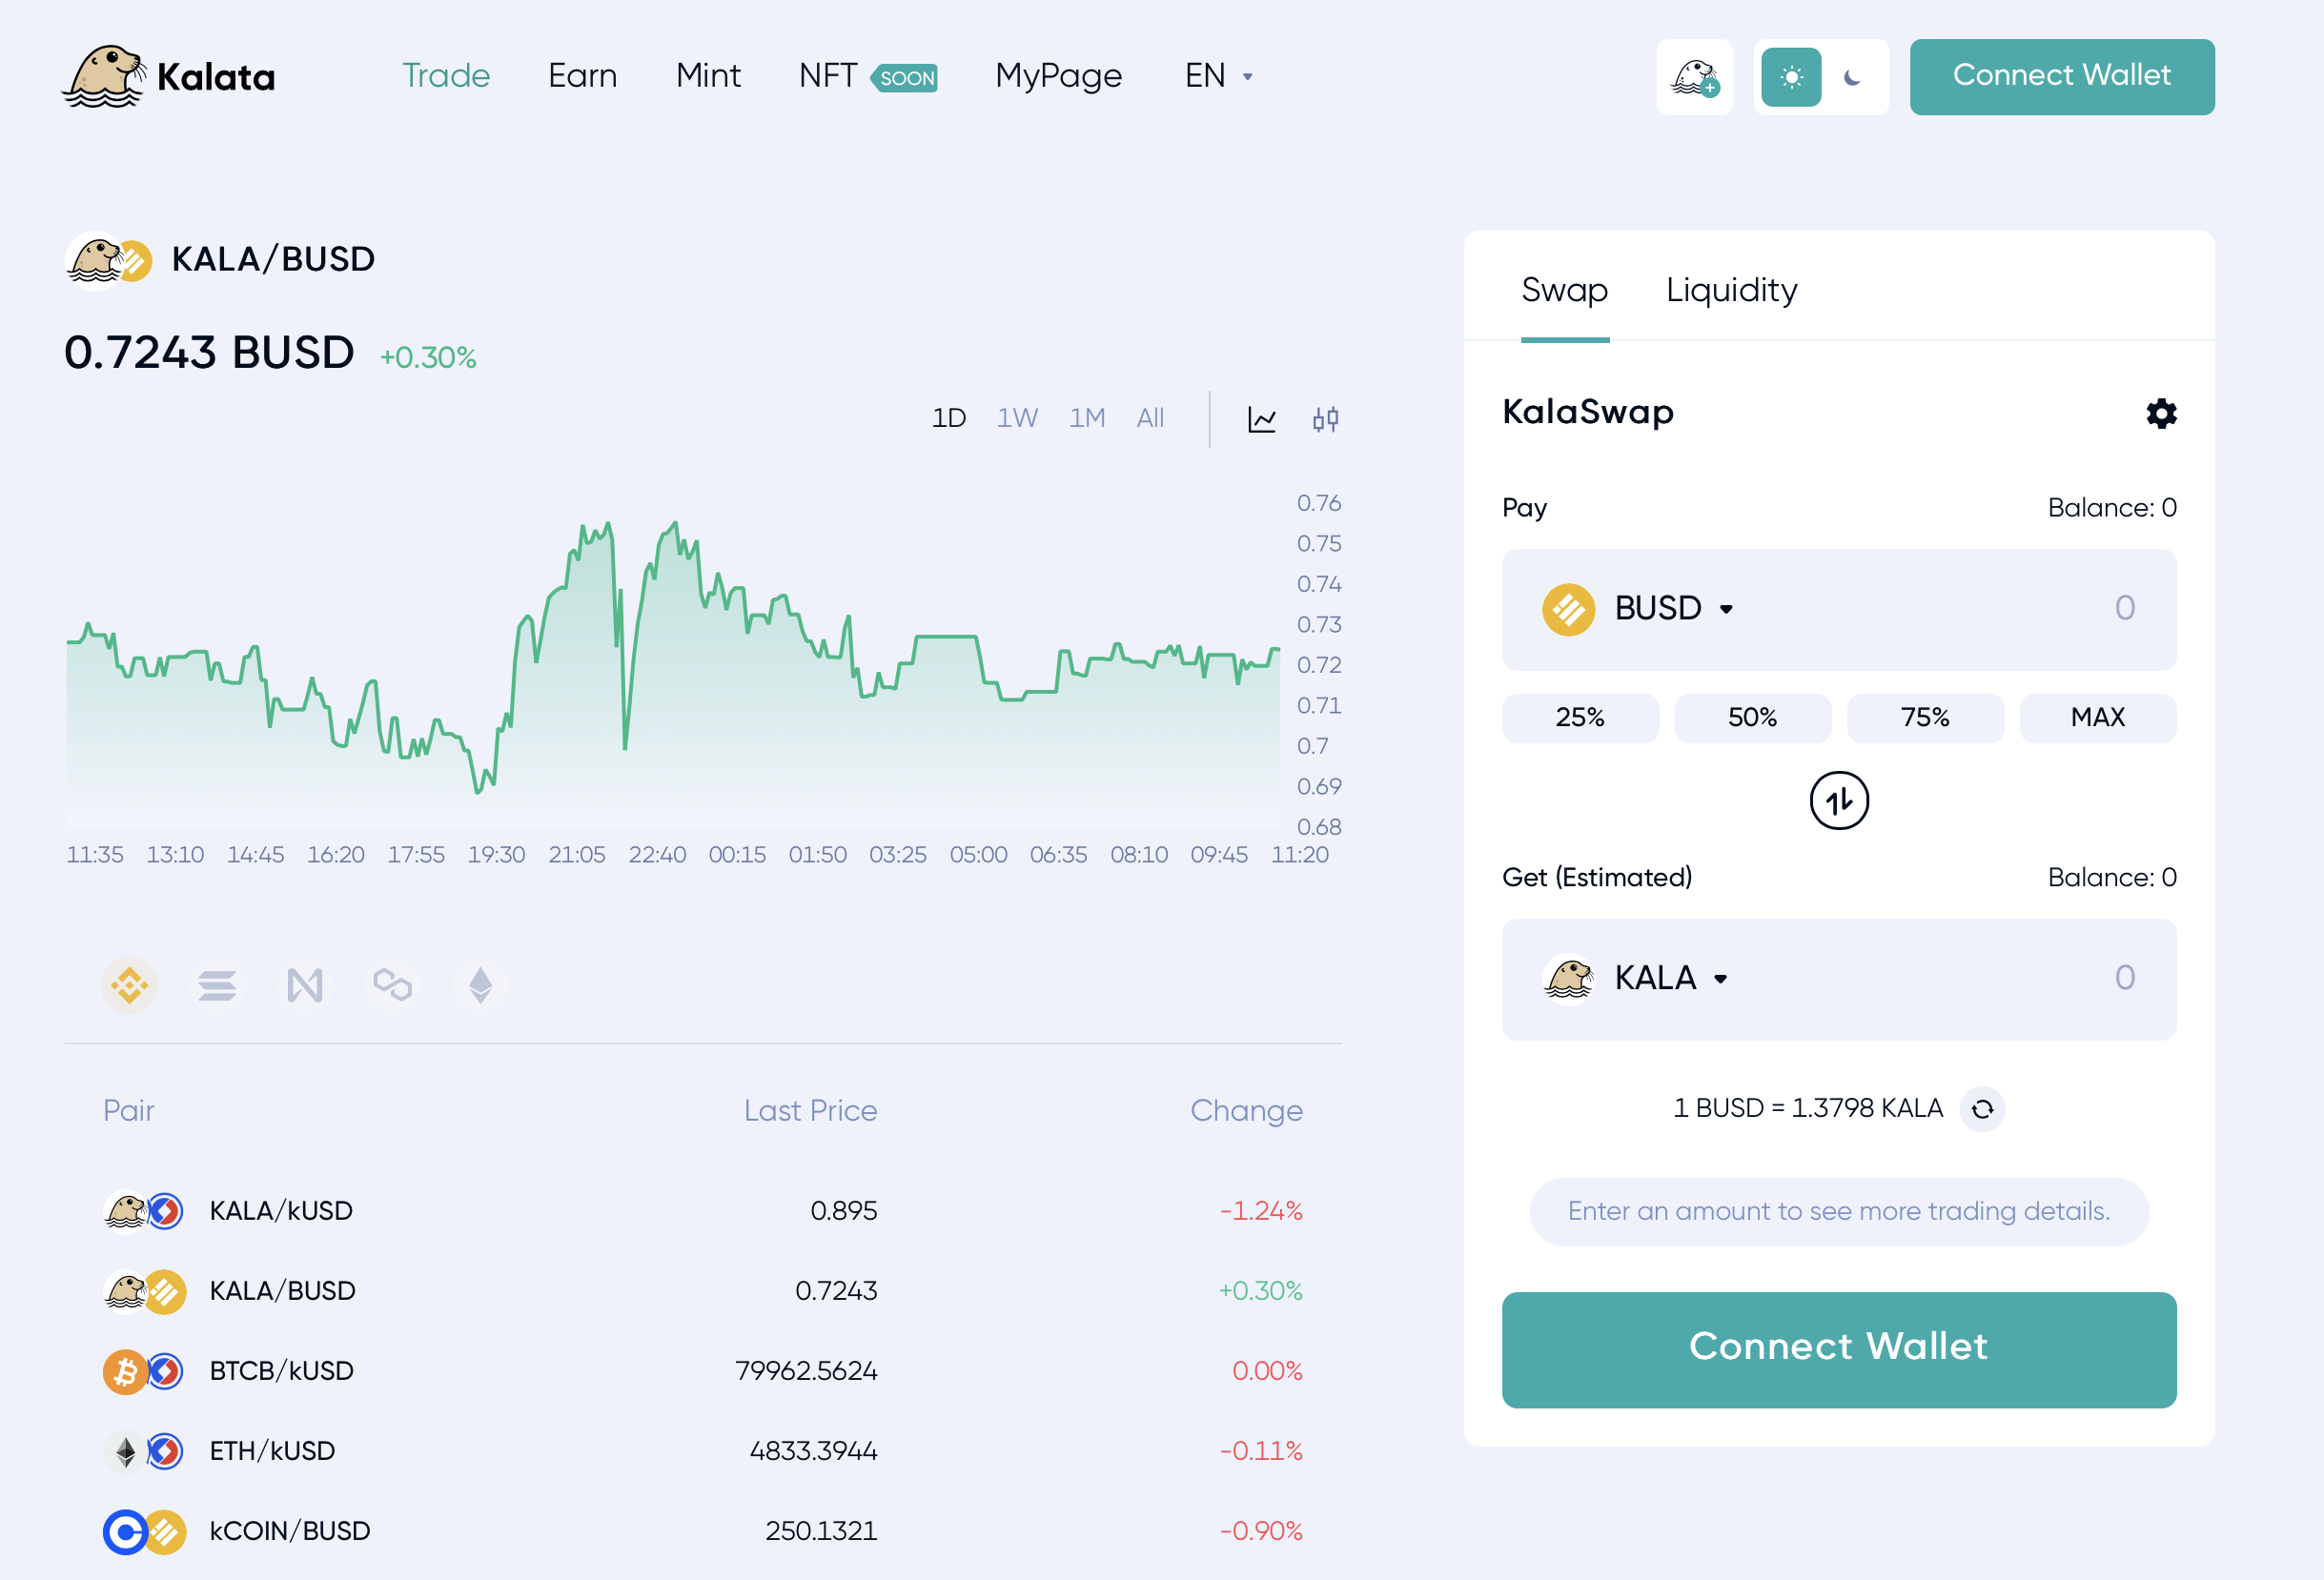This screenshot has height=1580, width=2324.
Task: Click the swap direction arrows icon
Action: 1838,800
